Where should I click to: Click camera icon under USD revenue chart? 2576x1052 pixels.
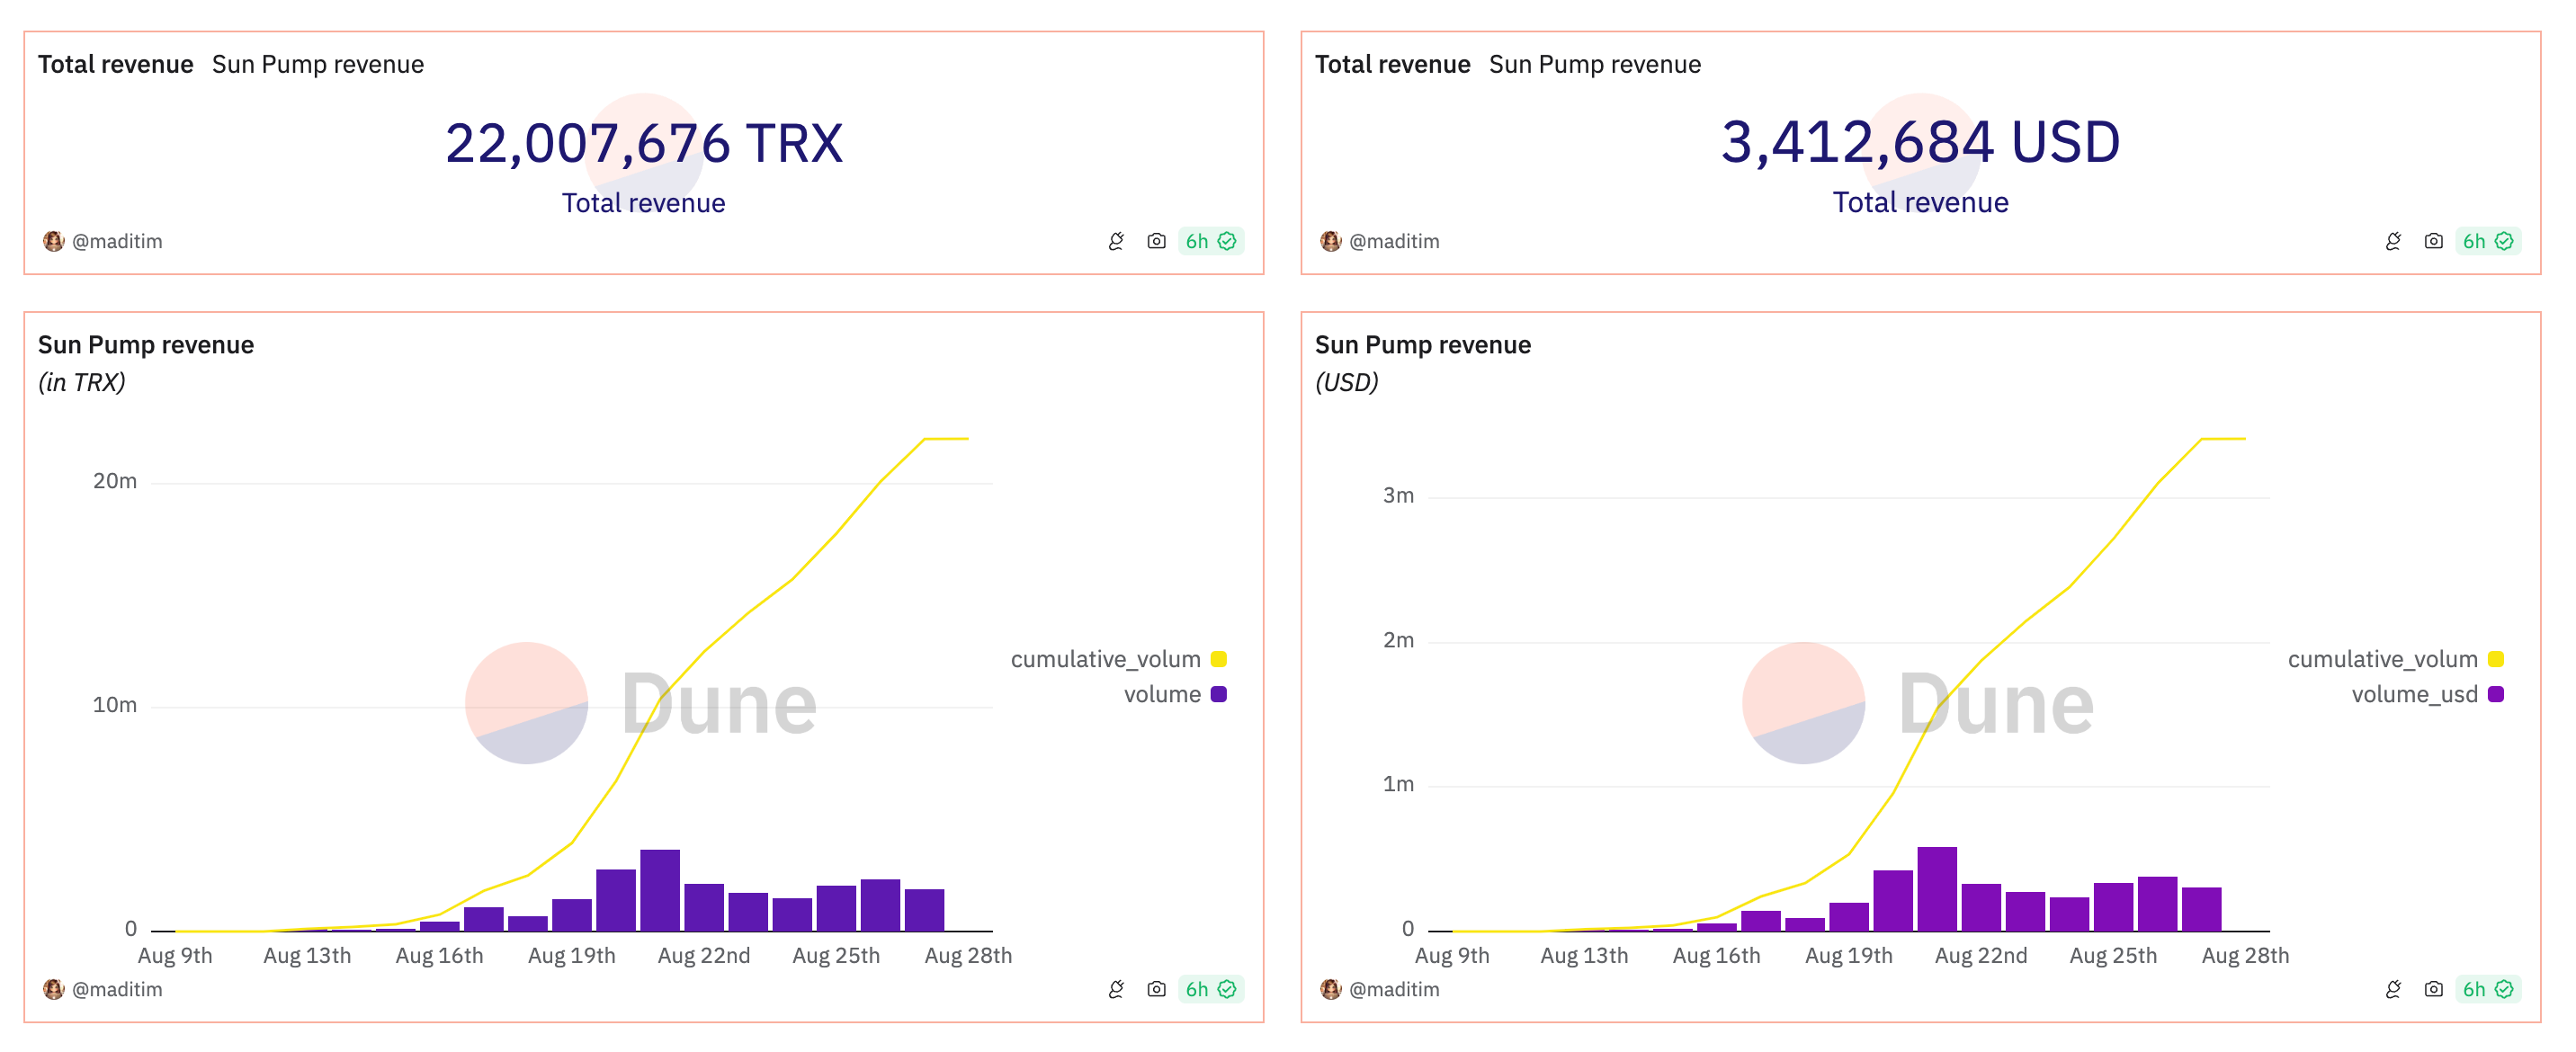click(x=2433, y=989)
